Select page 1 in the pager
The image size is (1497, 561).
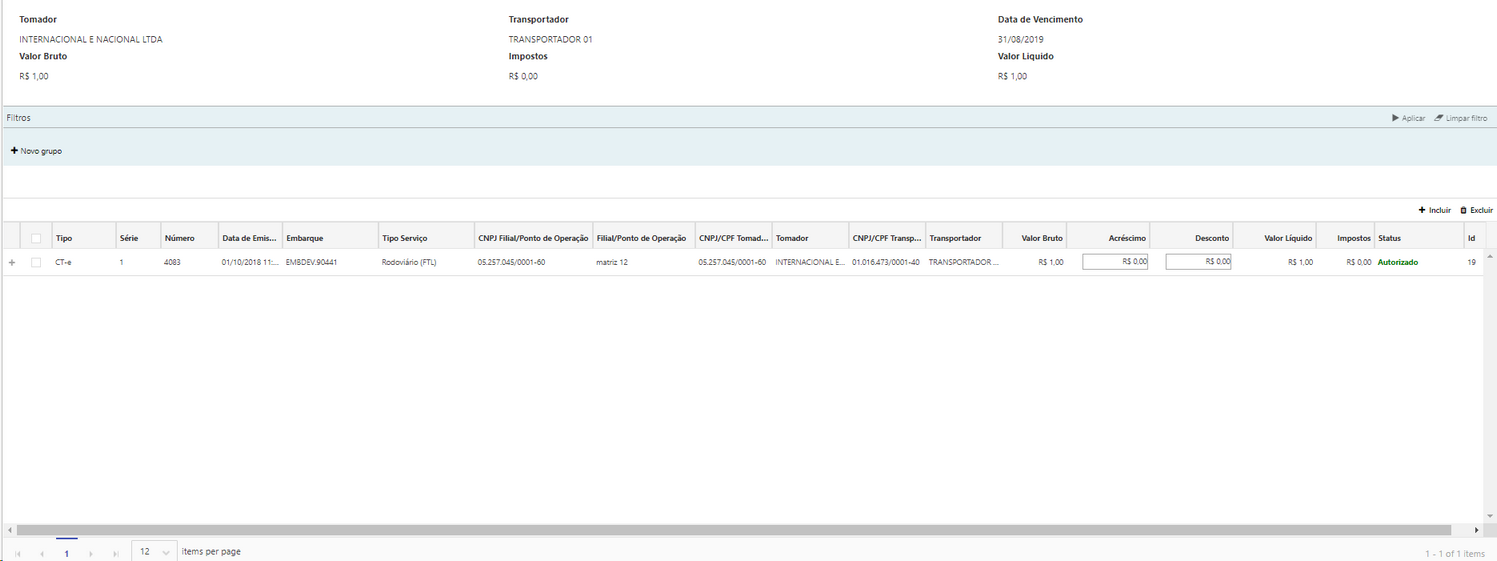pyautogui.click(x=67, y=553)
